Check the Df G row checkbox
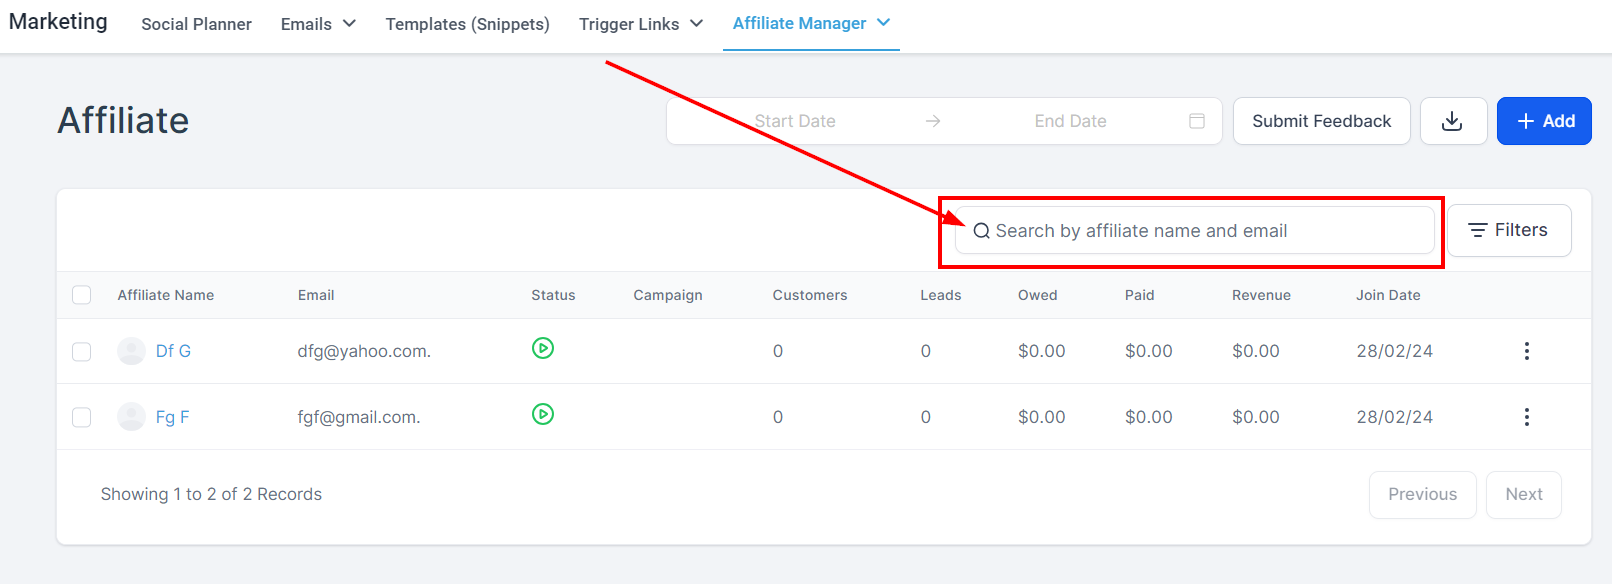Image resolution: width=1612 pixels, height=584 pixels. click(82, 352)
